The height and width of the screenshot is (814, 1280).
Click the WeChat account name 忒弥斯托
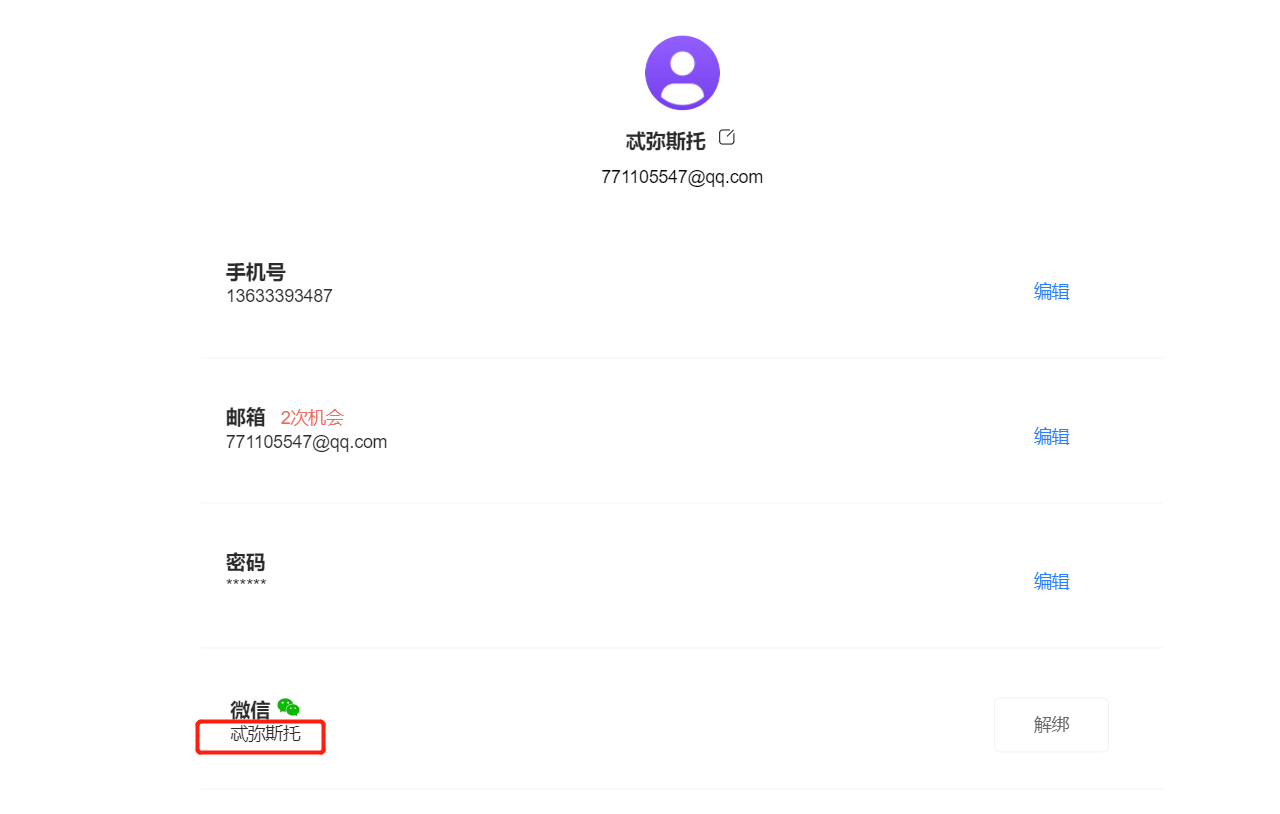click(x=265, y=734)
